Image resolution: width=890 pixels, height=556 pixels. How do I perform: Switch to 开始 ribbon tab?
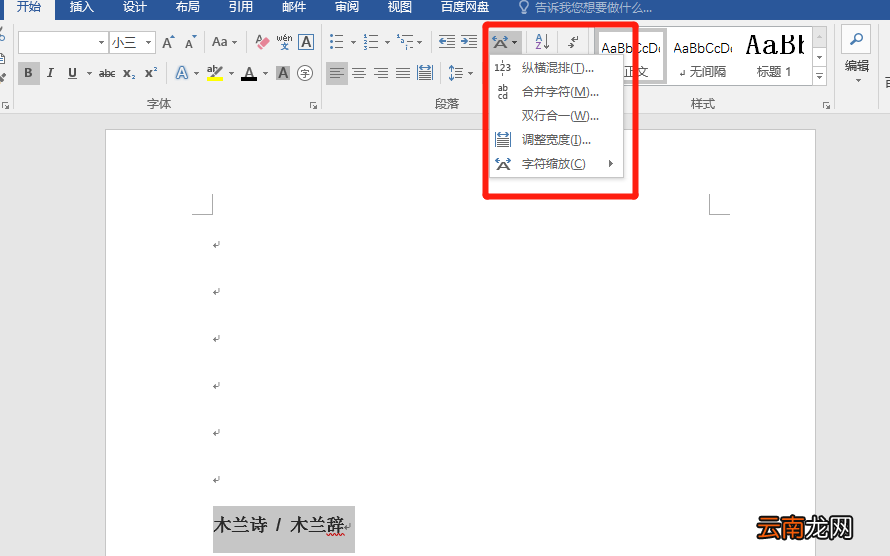[29, 7]
